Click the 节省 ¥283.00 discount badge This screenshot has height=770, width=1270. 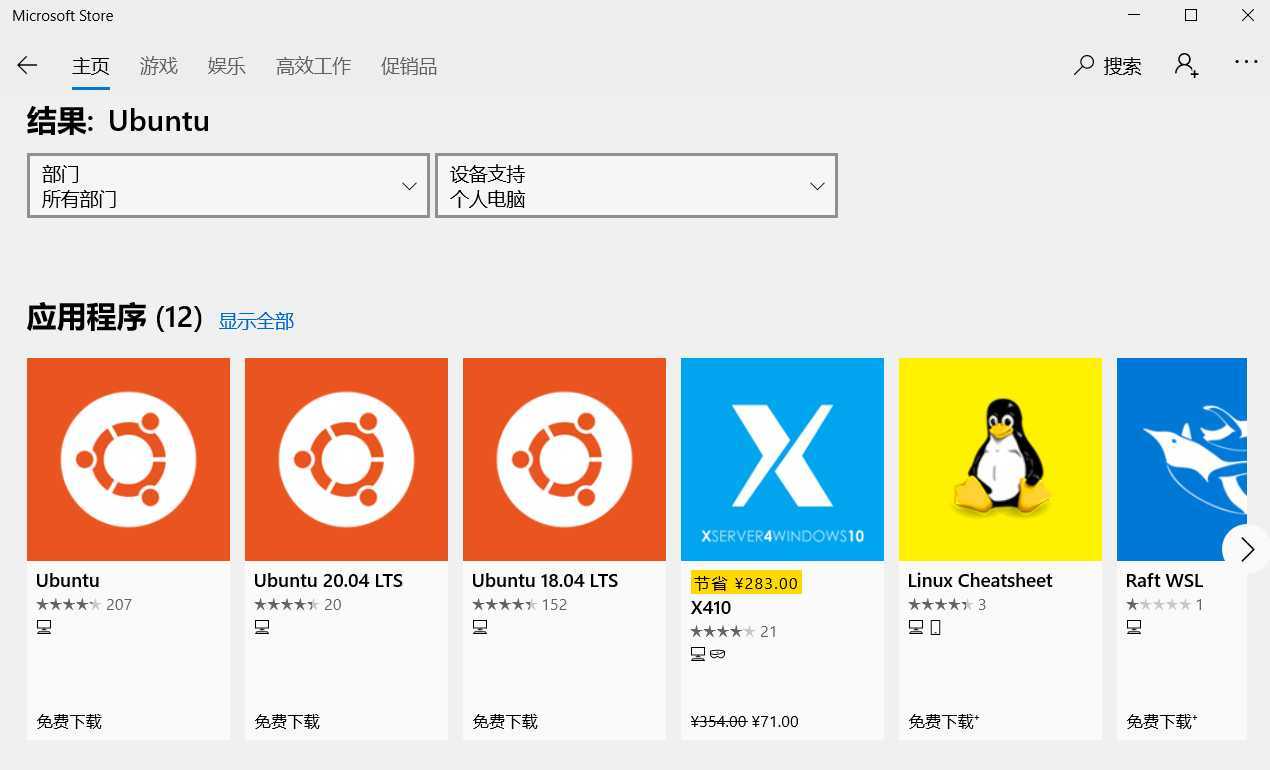(746, 583)
